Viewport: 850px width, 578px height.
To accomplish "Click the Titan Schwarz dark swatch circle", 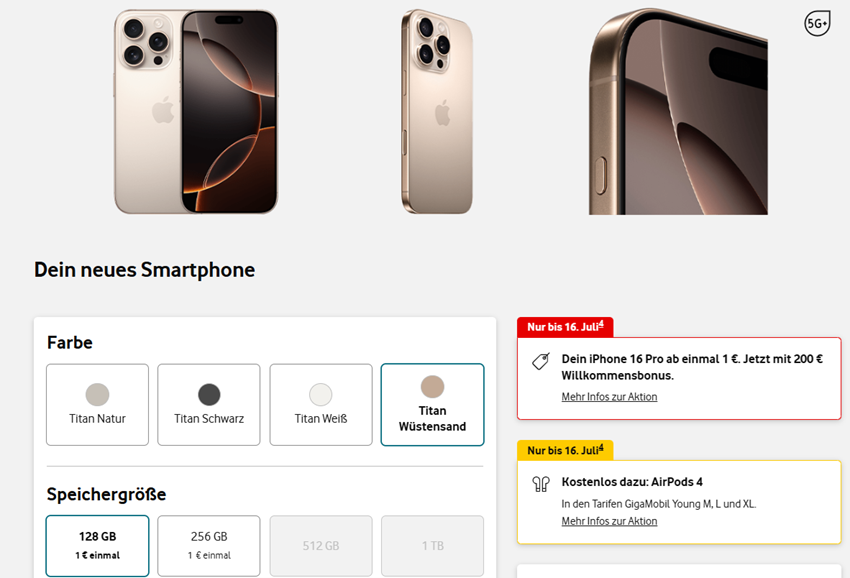I will [209, 394].
